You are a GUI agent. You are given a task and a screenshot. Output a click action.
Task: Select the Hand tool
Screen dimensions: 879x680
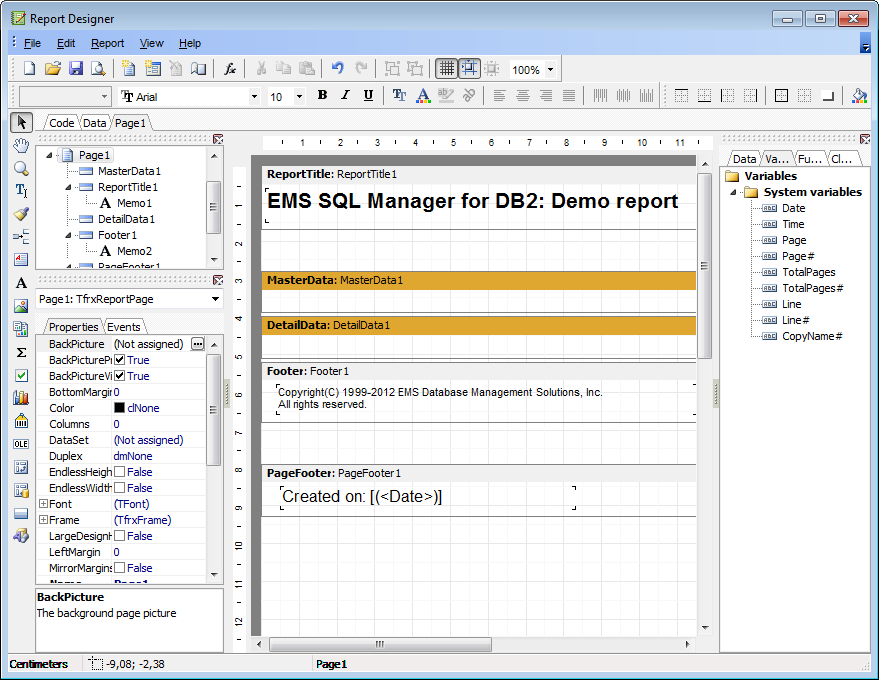(21, 145)
